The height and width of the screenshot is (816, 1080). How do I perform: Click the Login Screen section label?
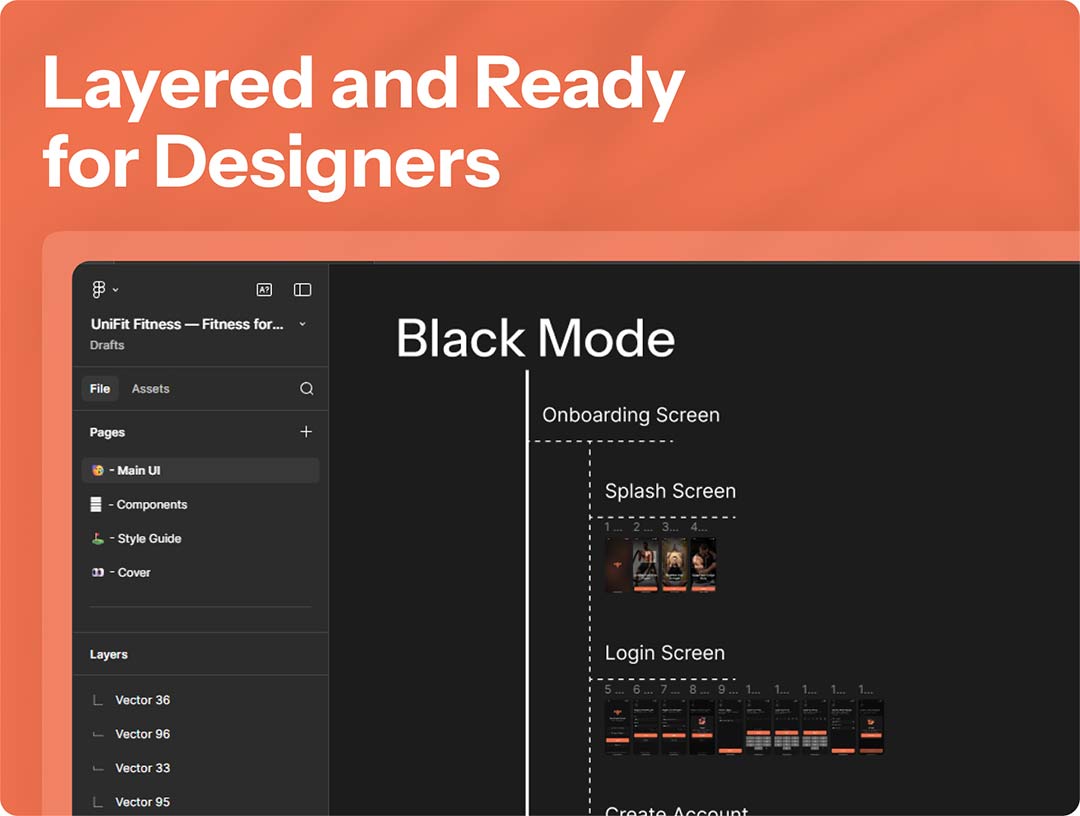[x=664, y=653]
